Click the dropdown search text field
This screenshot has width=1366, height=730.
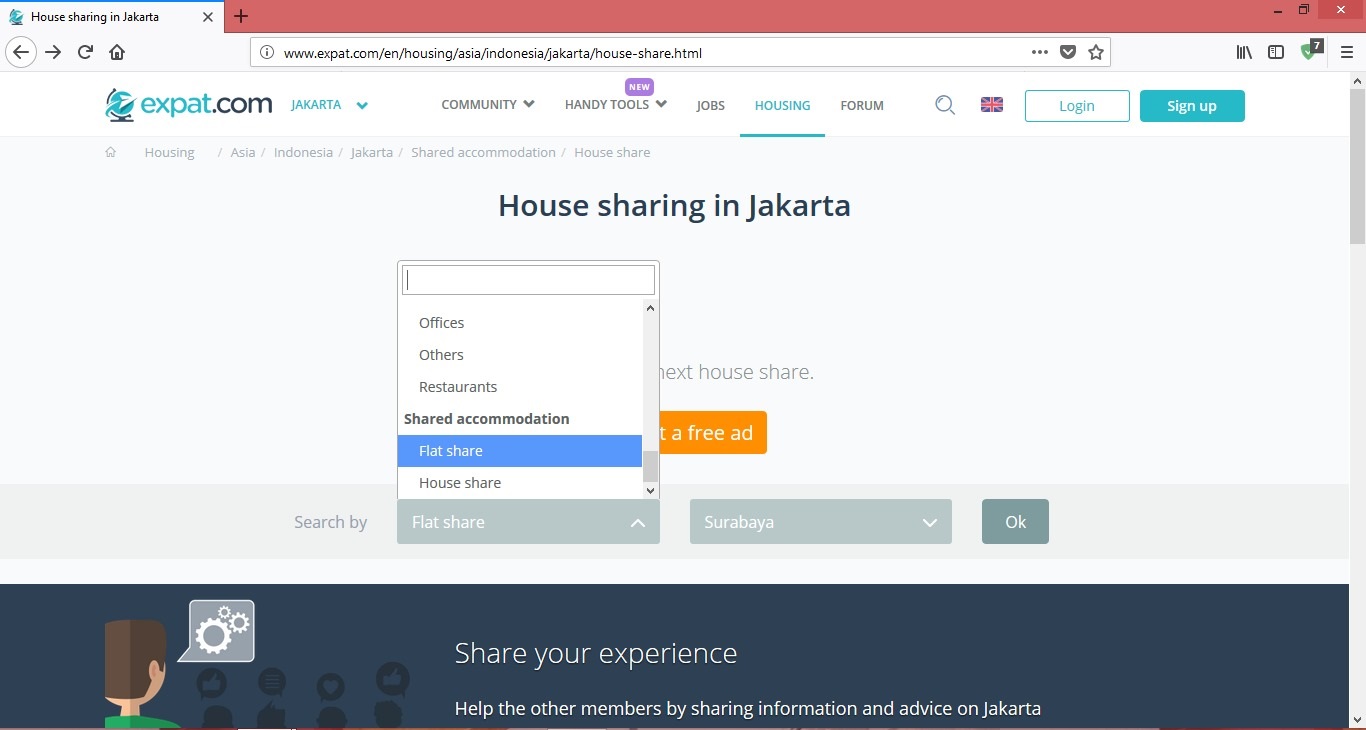tap(528, 280)
